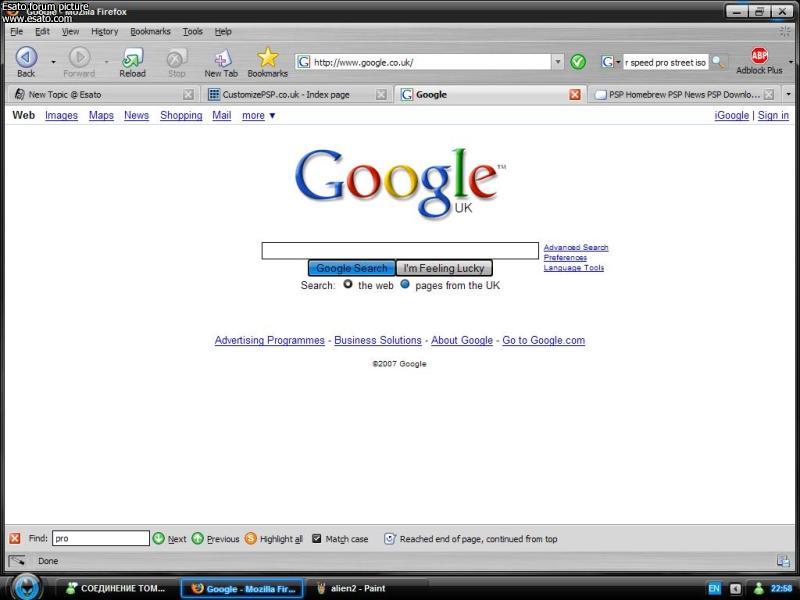
Task: Open the Mail link
Action: pyautogui.click(x=221, y=115)
